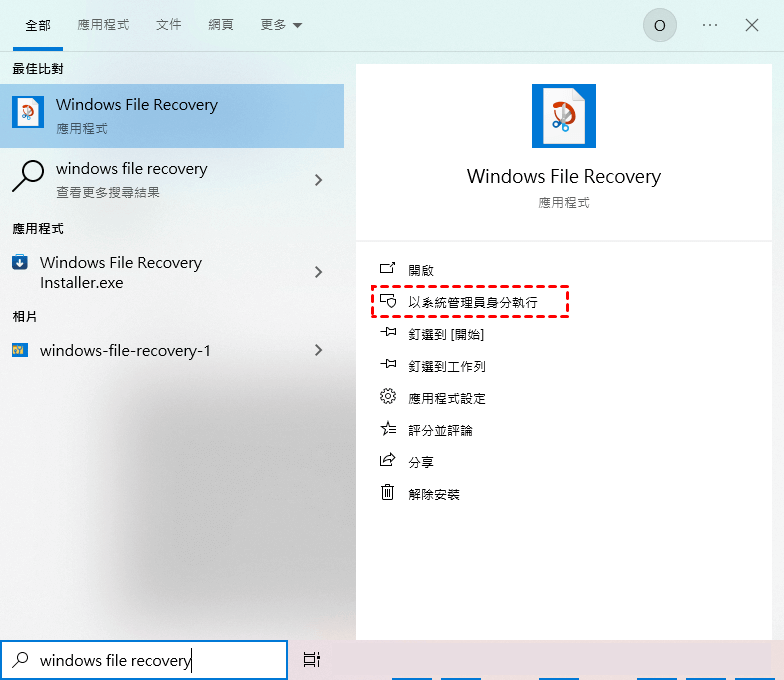
Task: Click the Windows File Recovery app icon in best match
Action: (28, 112)
